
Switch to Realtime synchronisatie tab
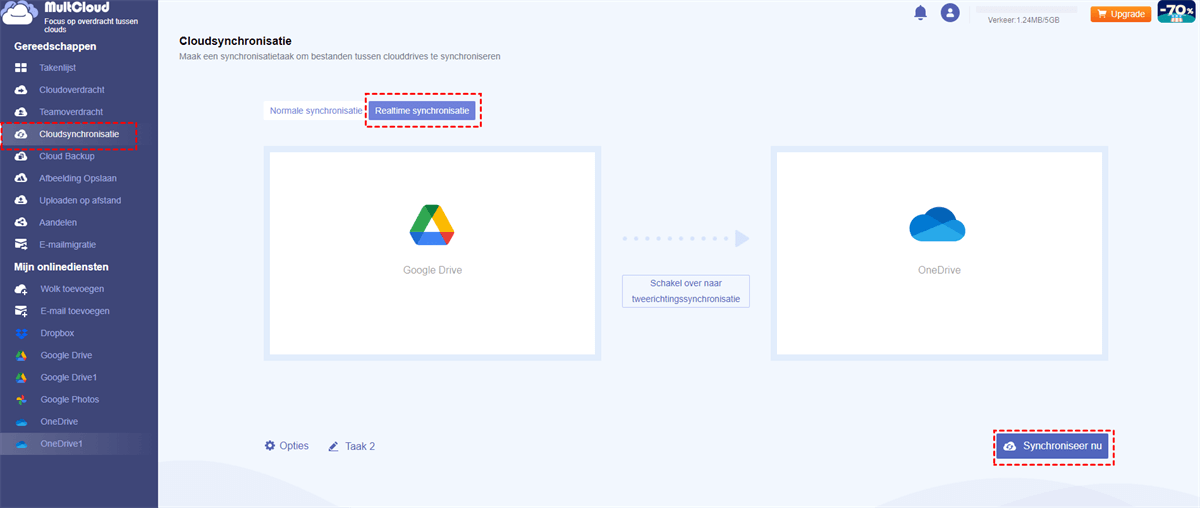coord(422,111)
